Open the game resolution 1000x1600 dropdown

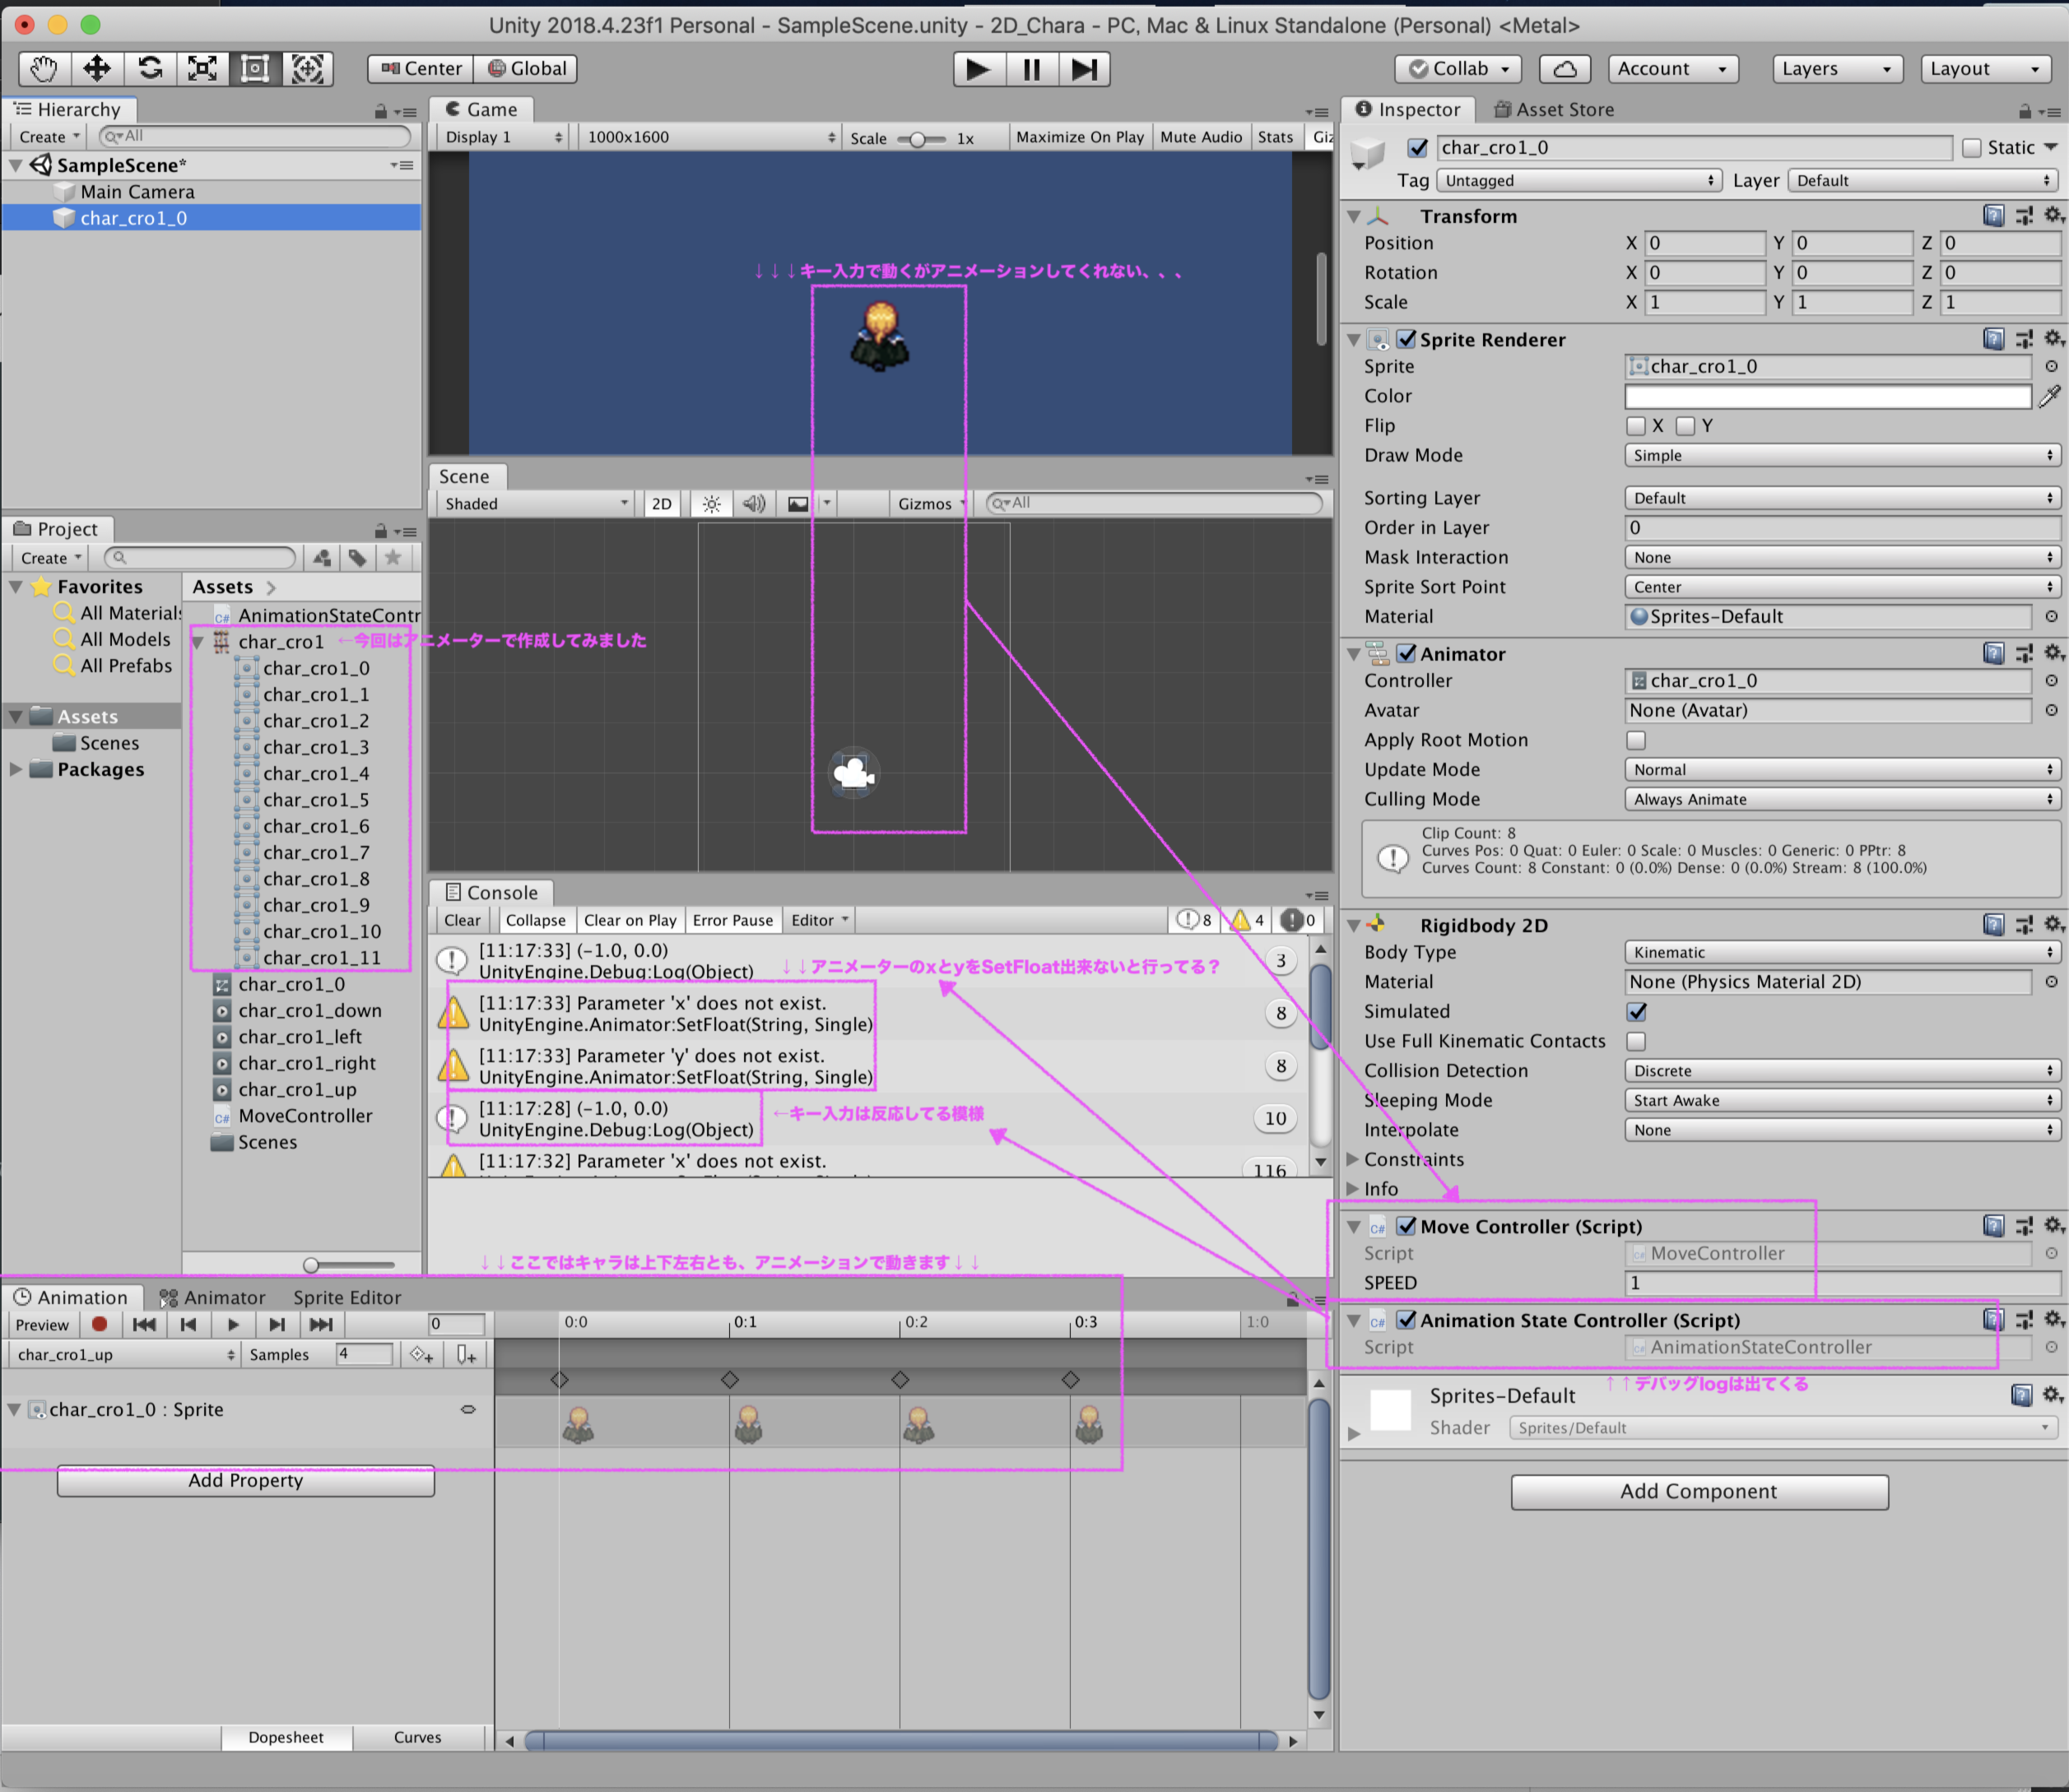point(711,137)
